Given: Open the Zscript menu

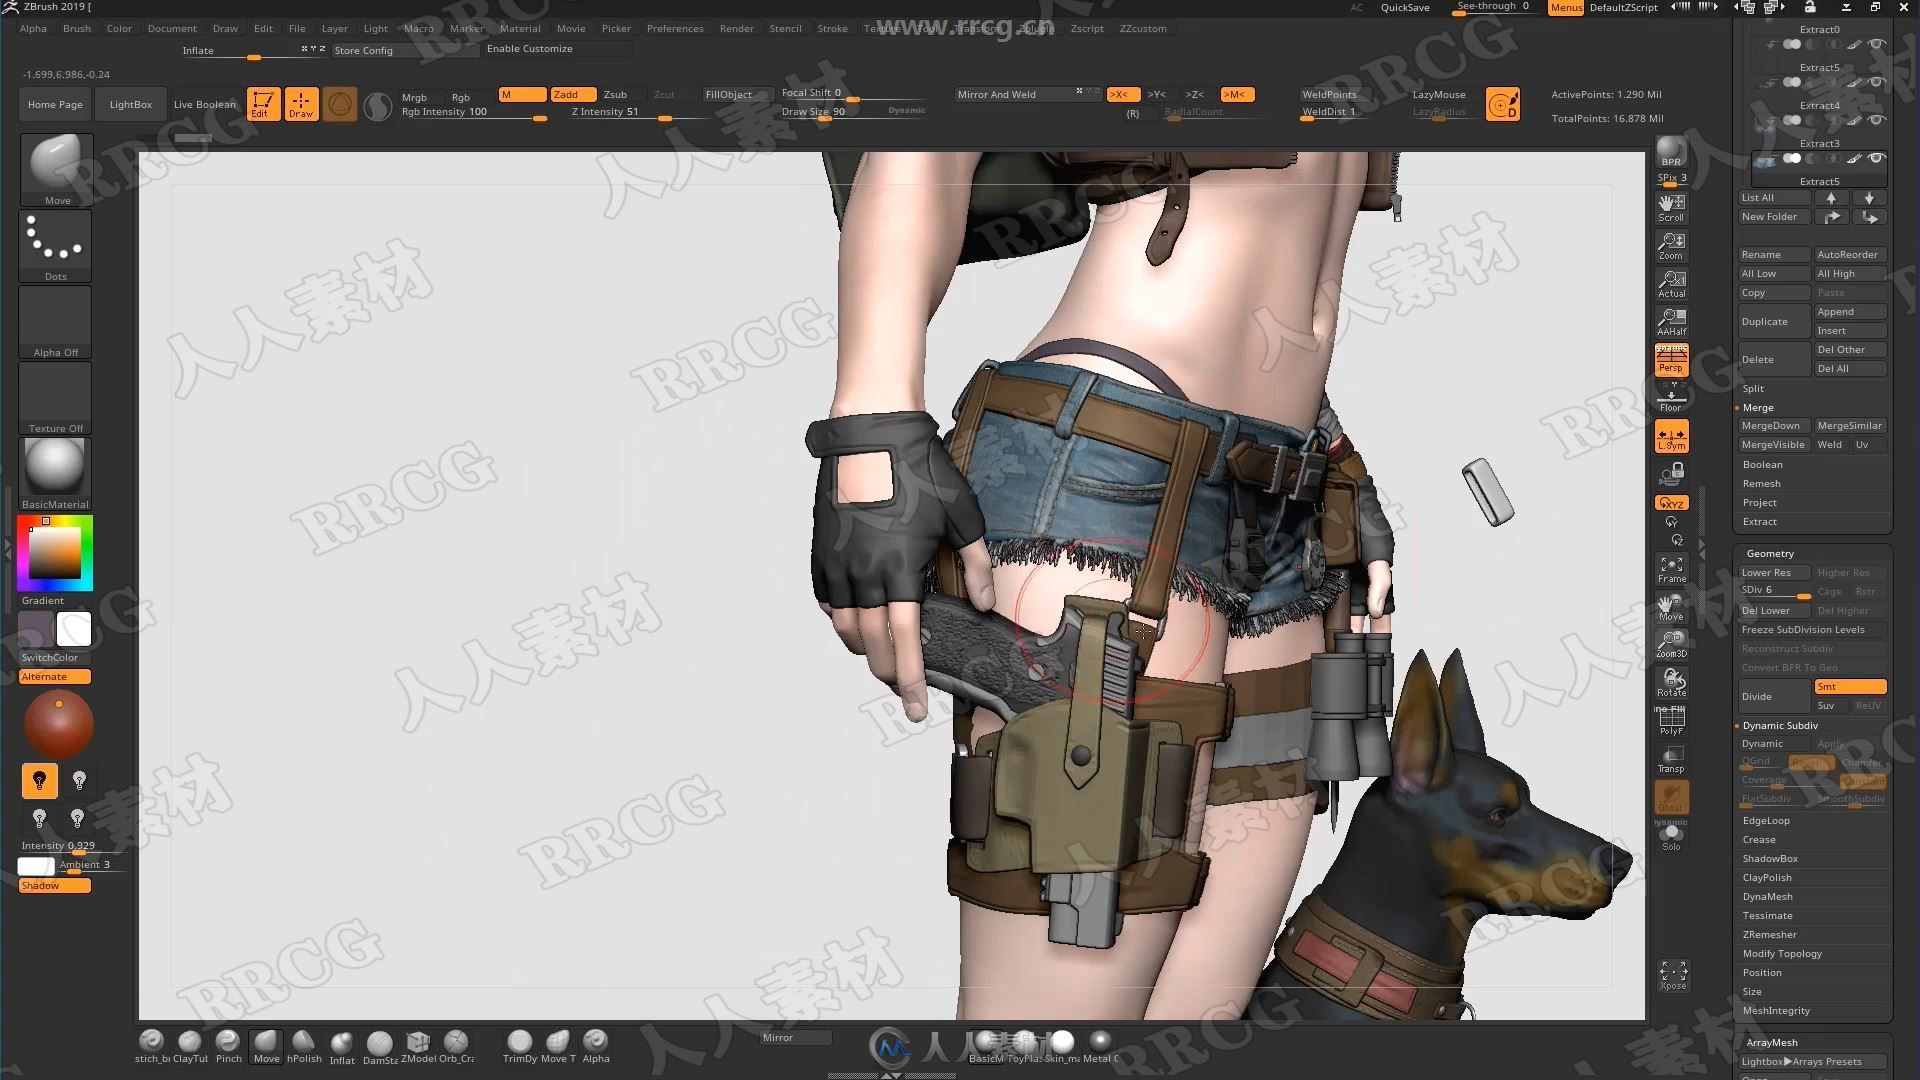Looking at the screenshot, I should click(1087, 28).
